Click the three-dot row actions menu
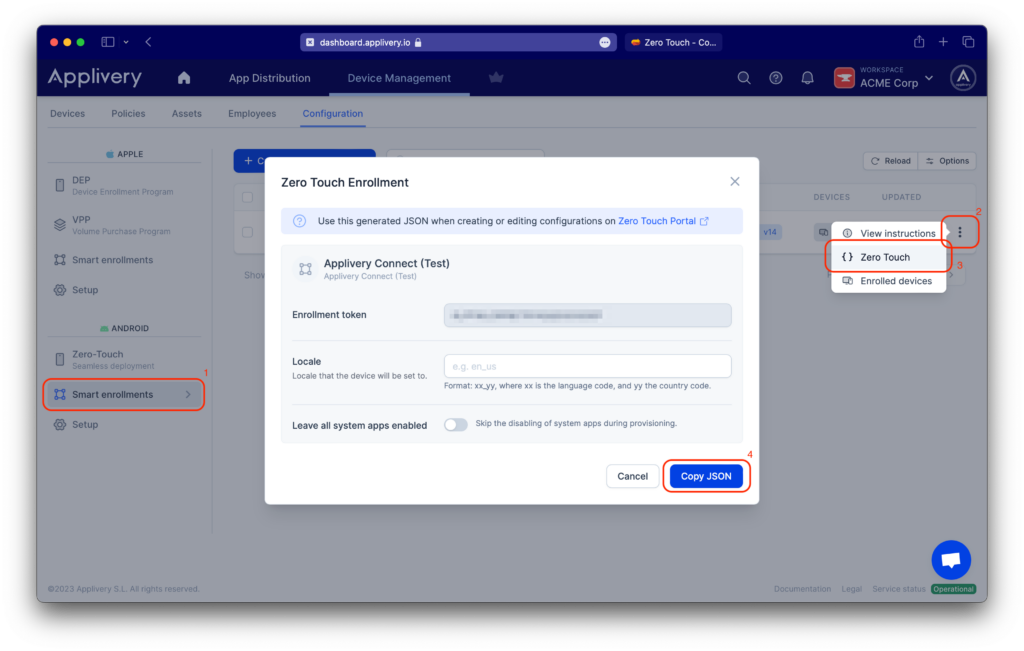Screen dimensions: 1024x651 [x=960, y=232]
